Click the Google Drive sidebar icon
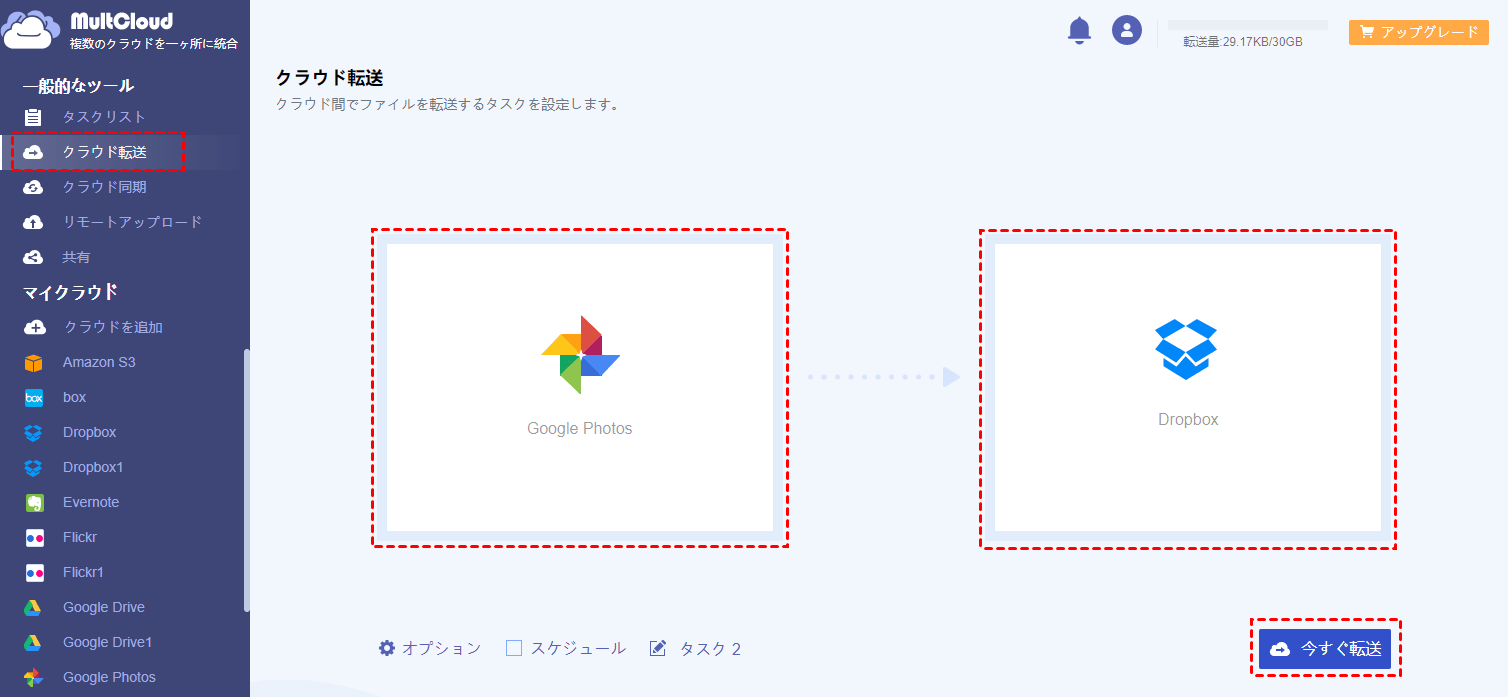The width and height of the screenshot is (1508, 697). click(33, 607)
